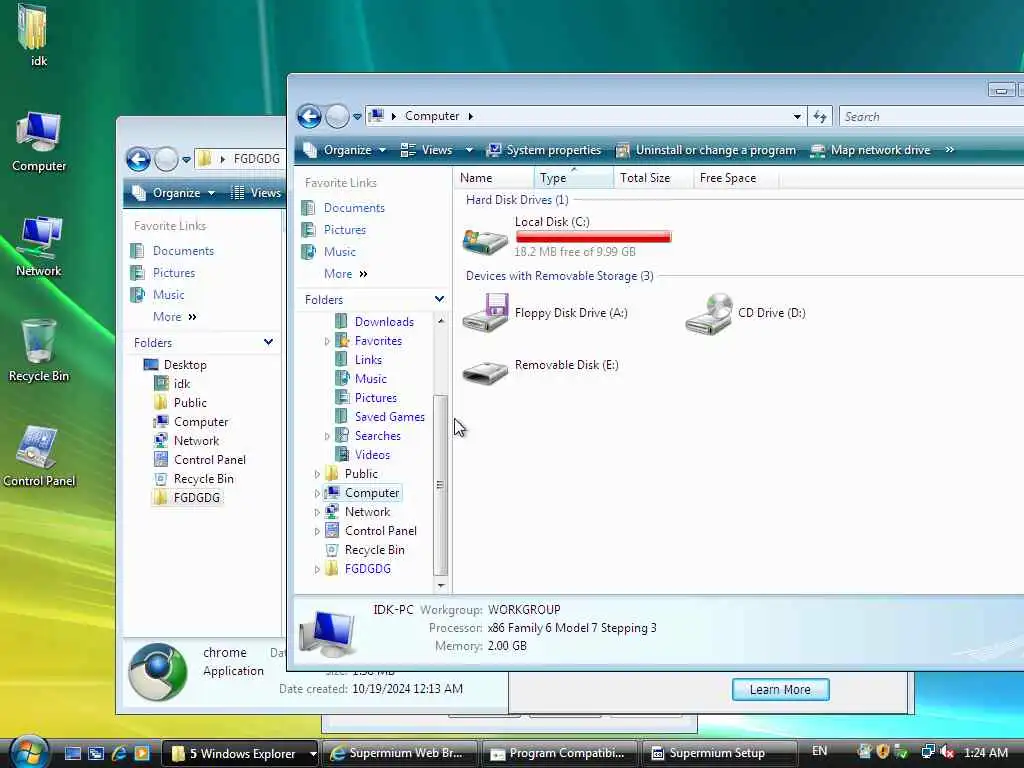Click folder tree scrollbar up arrow
Viewport: 1024px width, 768px height.
click(441, 321)
